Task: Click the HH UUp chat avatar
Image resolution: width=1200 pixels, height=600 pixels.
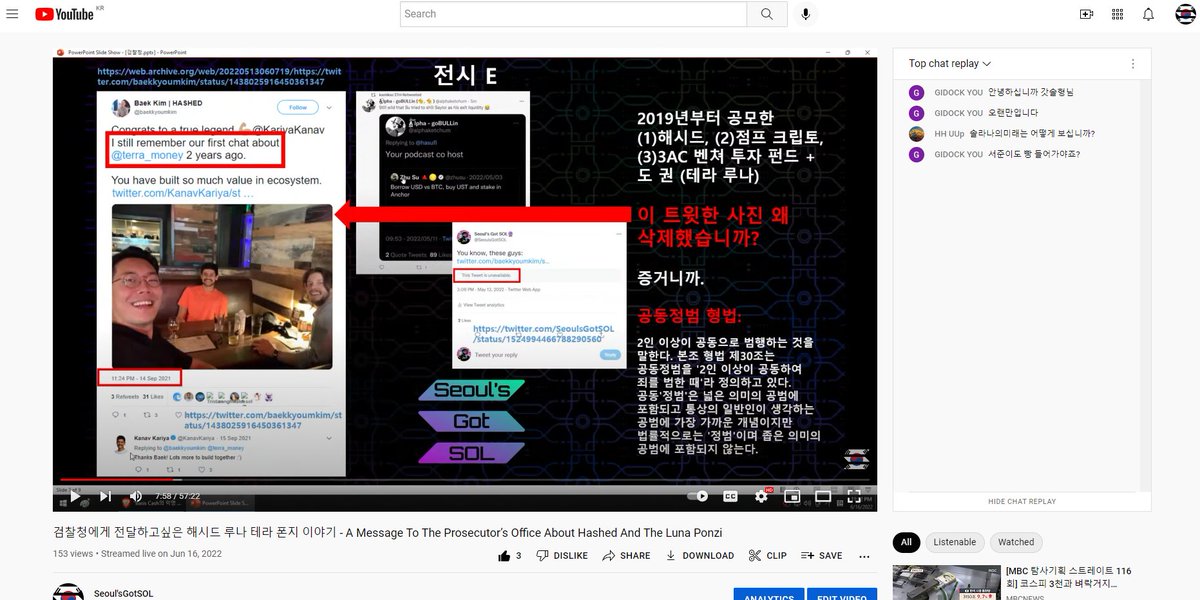Action: [x=916, y=133]
